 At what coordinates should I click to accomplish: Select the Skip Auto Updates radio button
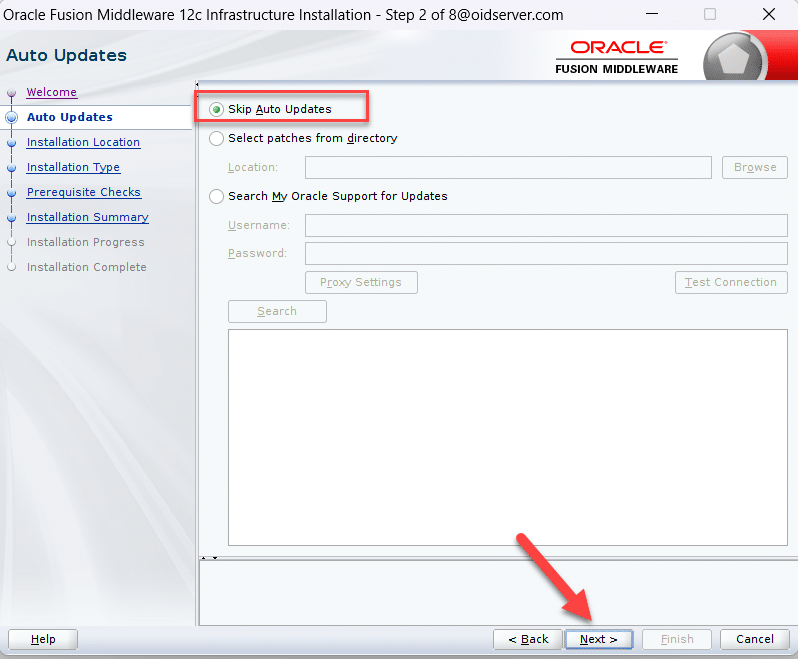tap(217, 109)
